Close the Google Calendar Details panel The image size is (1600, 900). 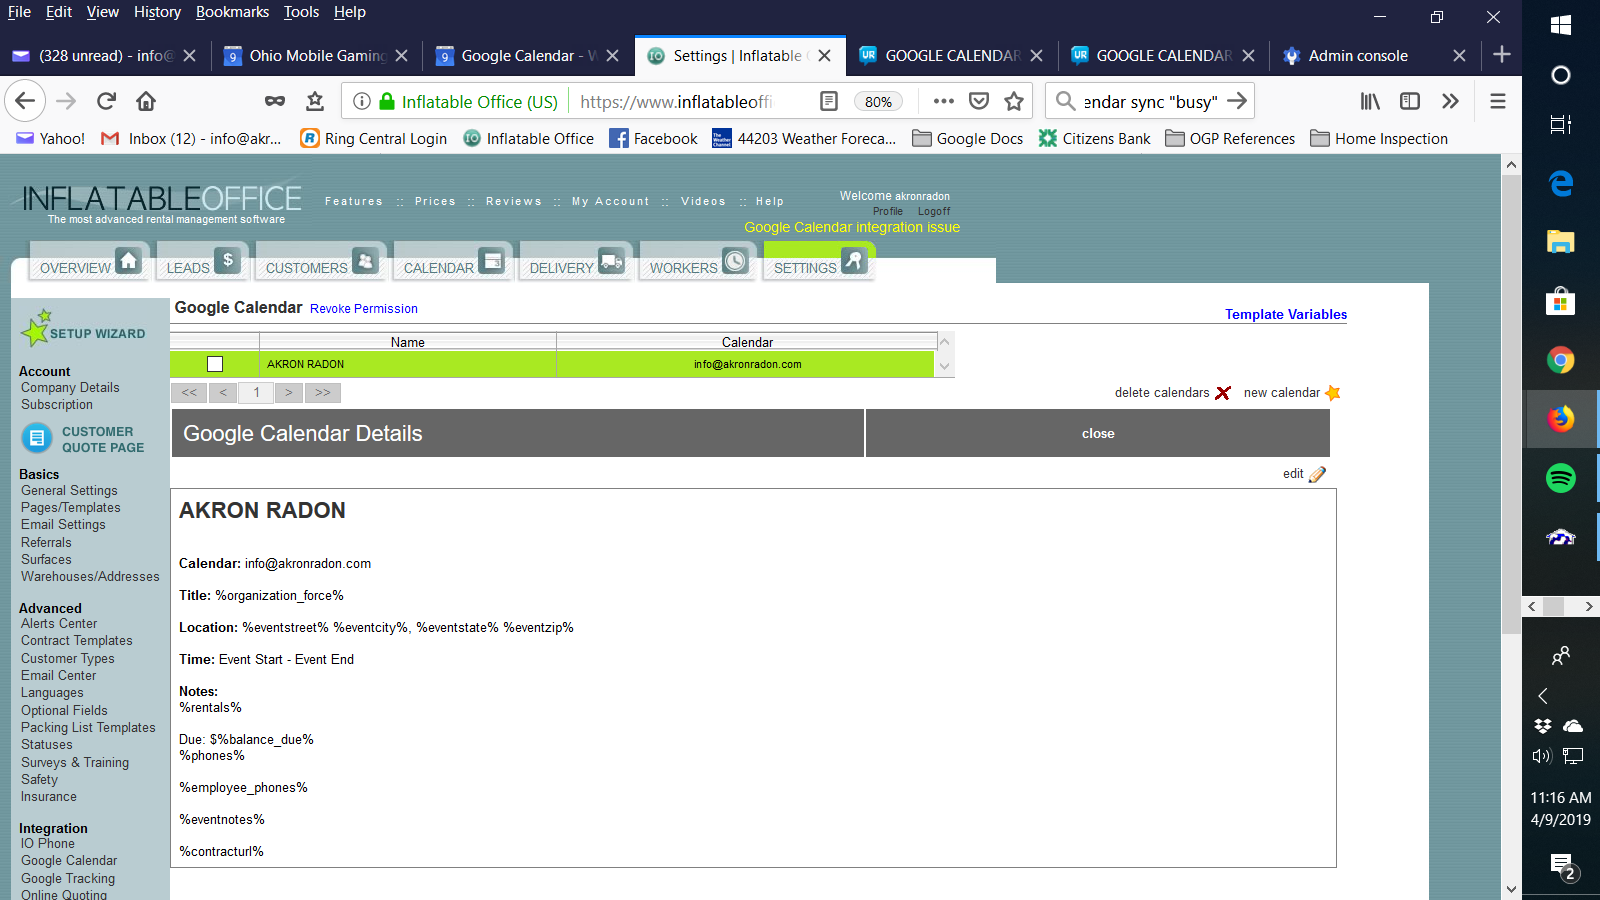(x=1097, y=433)
